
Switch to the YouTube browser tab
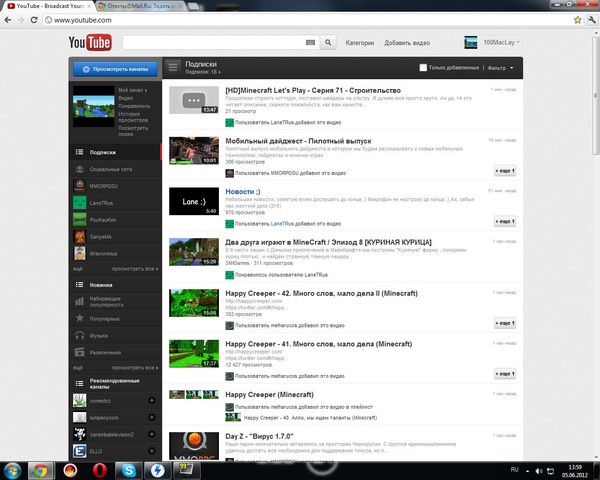pyautogui.click(x=47, y=6)
